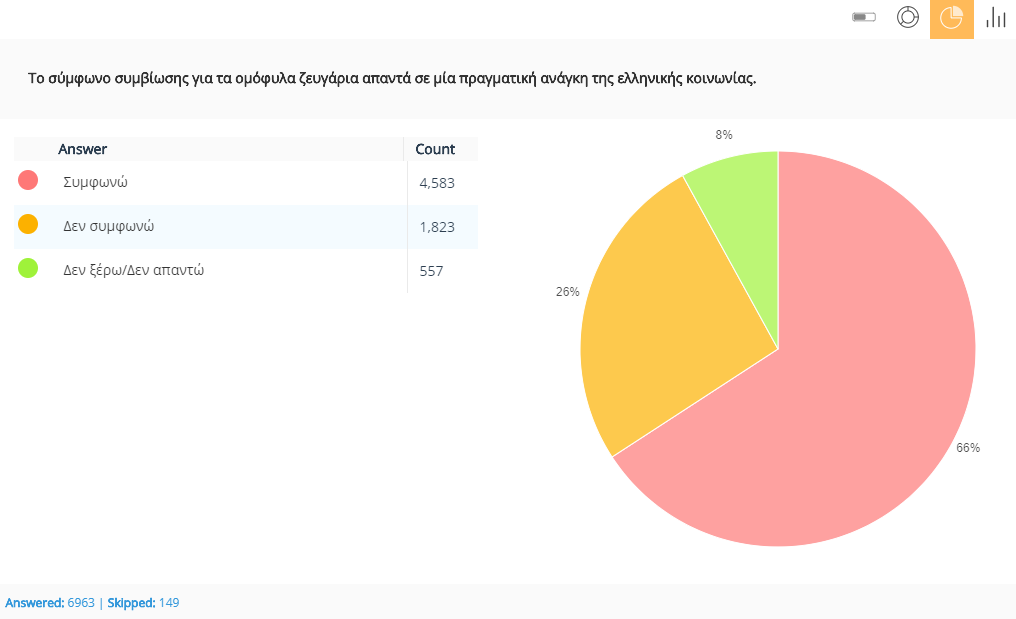
Task: Select the Δεν συμφωνώ answer label
Action: (x=108, y=227)
